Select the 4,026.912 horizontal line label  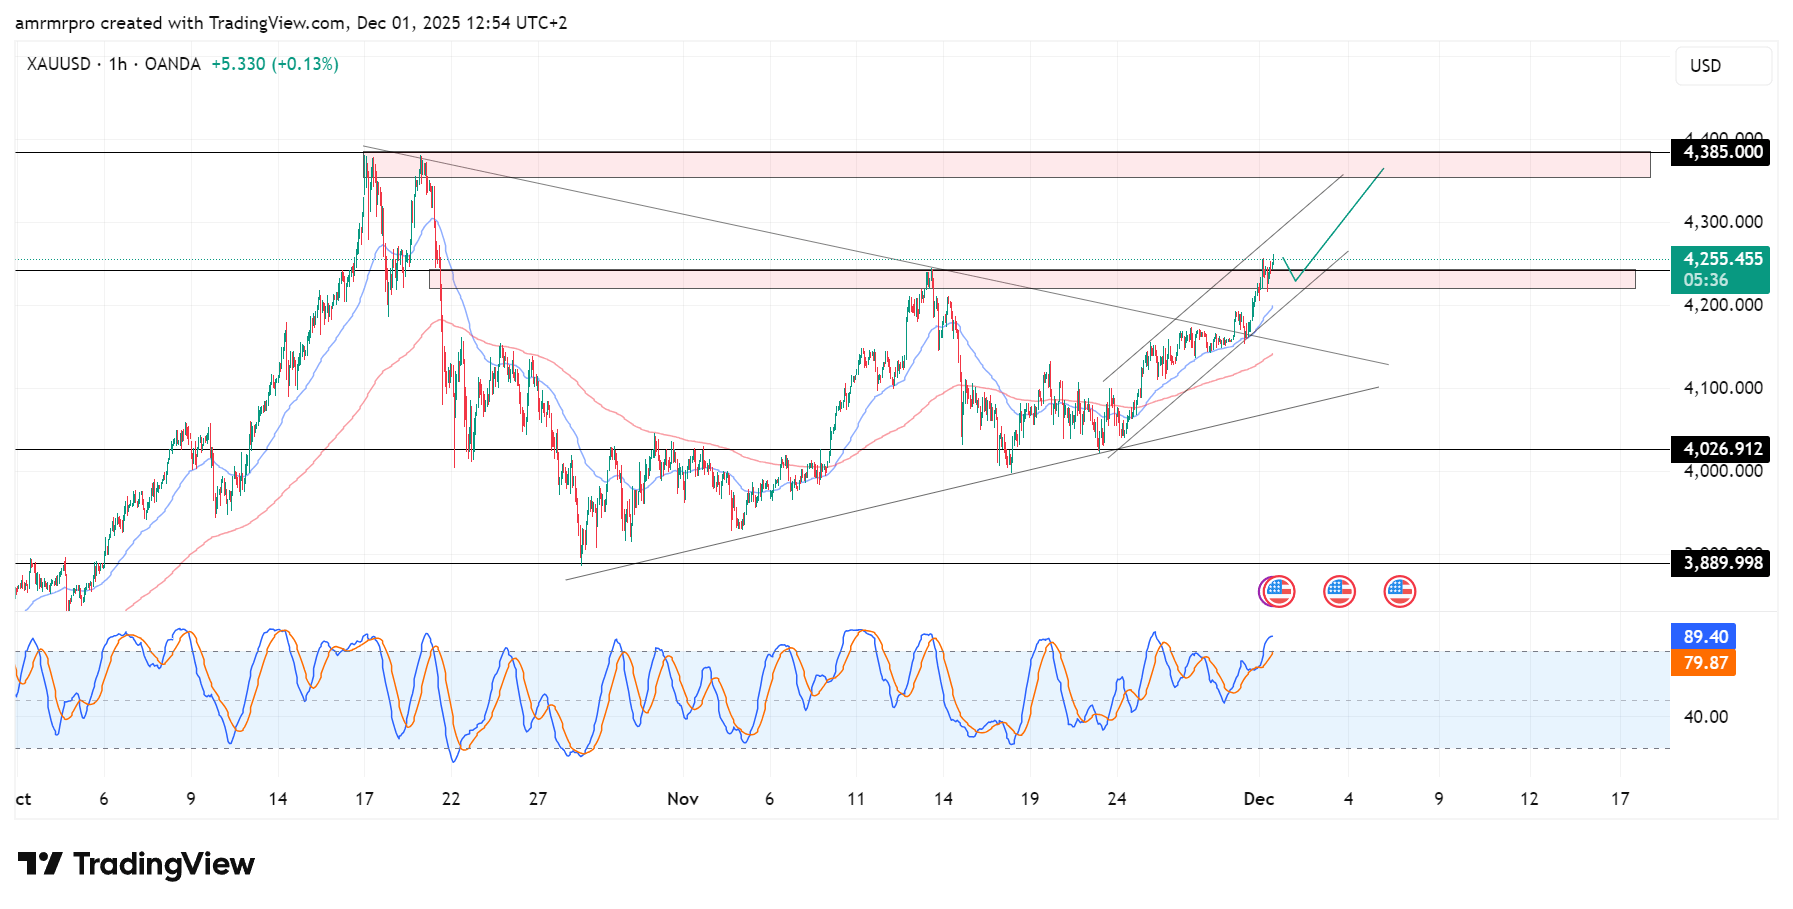(1722, 449)
